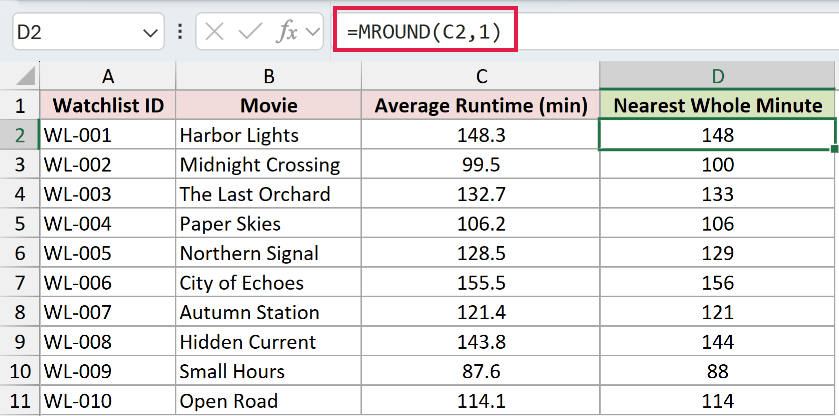Screen dimensions: 839x416
Task: Select the cell containing 129
Action: pyautogui.click(x=717, y=253)
